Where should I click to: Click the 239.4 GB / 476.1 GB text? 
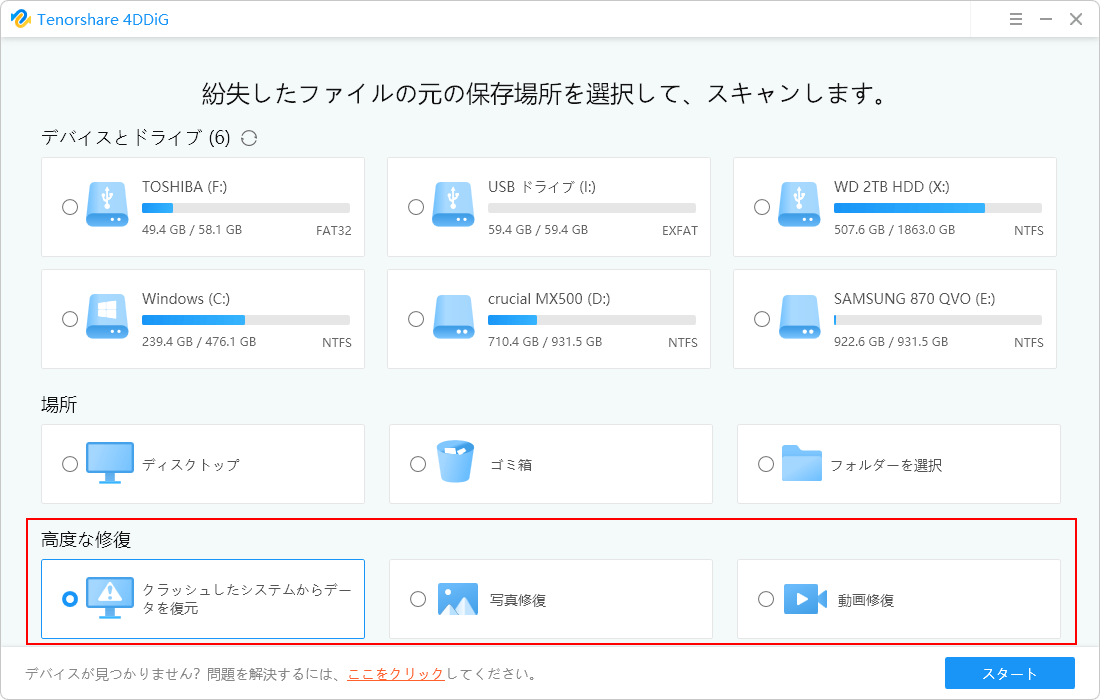[x=199, y=342]
